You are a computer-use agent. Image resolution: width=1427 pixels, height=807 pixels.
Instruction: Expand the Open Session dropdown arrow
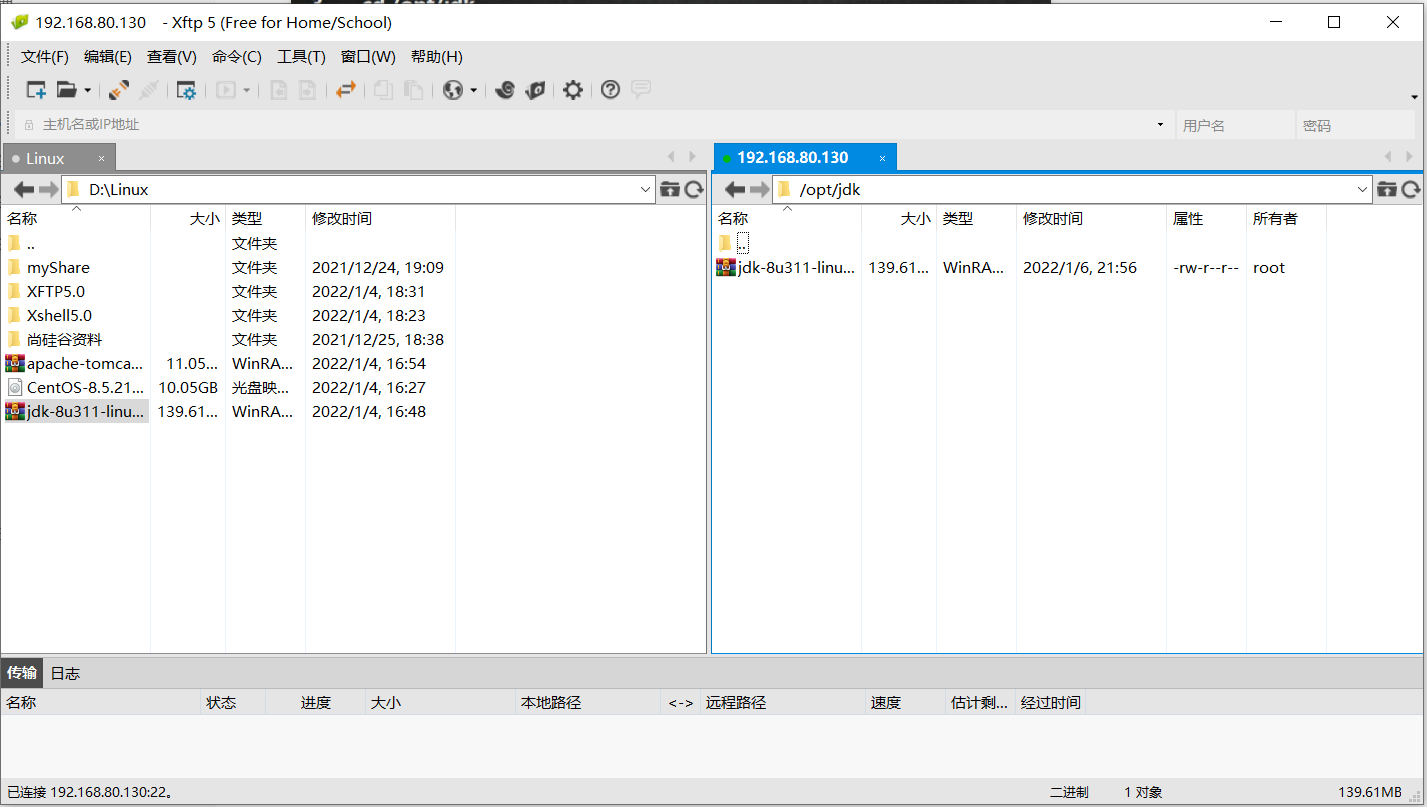(x=87, y=90)
